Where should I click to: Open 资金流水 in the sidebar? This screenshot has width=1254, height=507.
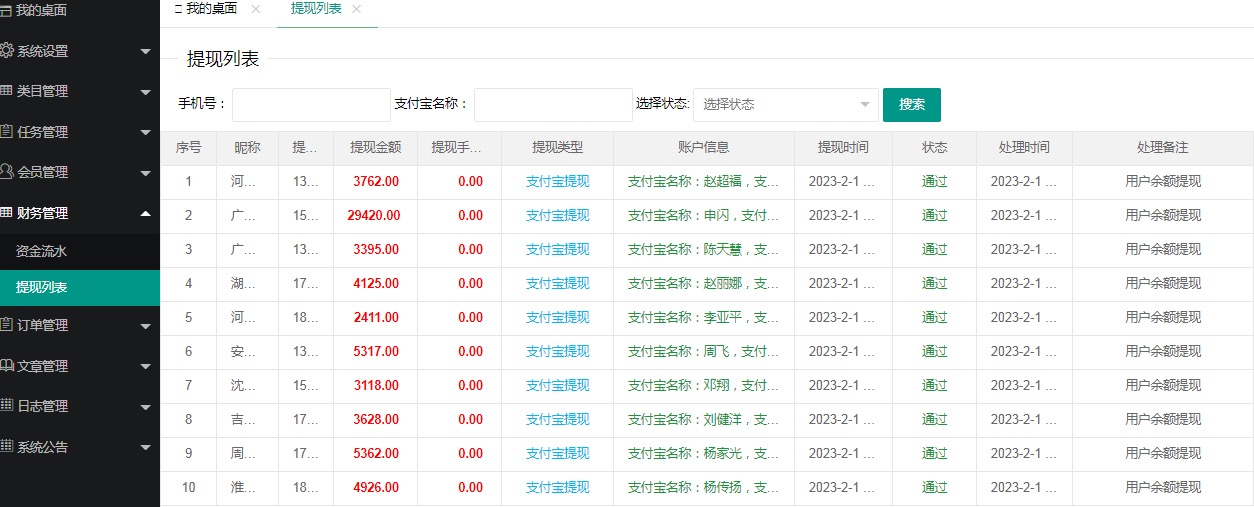point(42,252)
